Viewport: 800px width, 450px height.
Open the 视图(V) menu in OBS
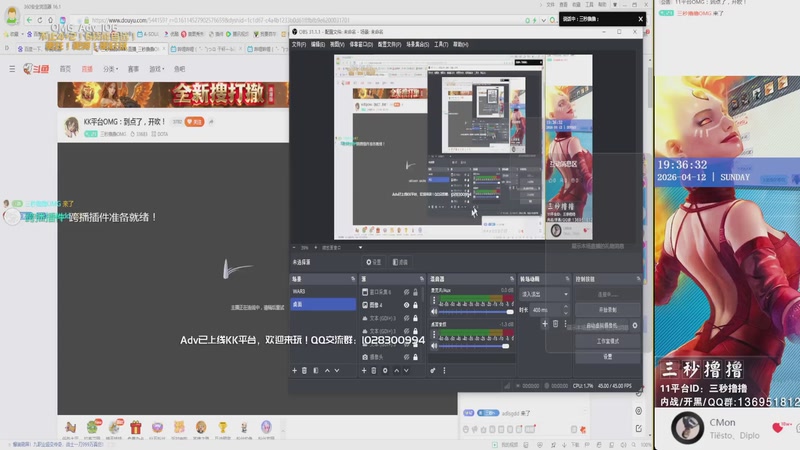(x=337, y=44)
